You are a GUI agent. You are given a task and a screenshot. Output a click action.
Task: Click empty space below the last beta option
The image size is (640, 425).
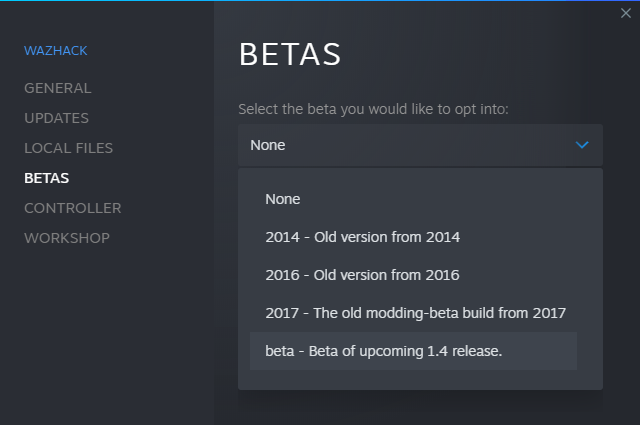420,380
